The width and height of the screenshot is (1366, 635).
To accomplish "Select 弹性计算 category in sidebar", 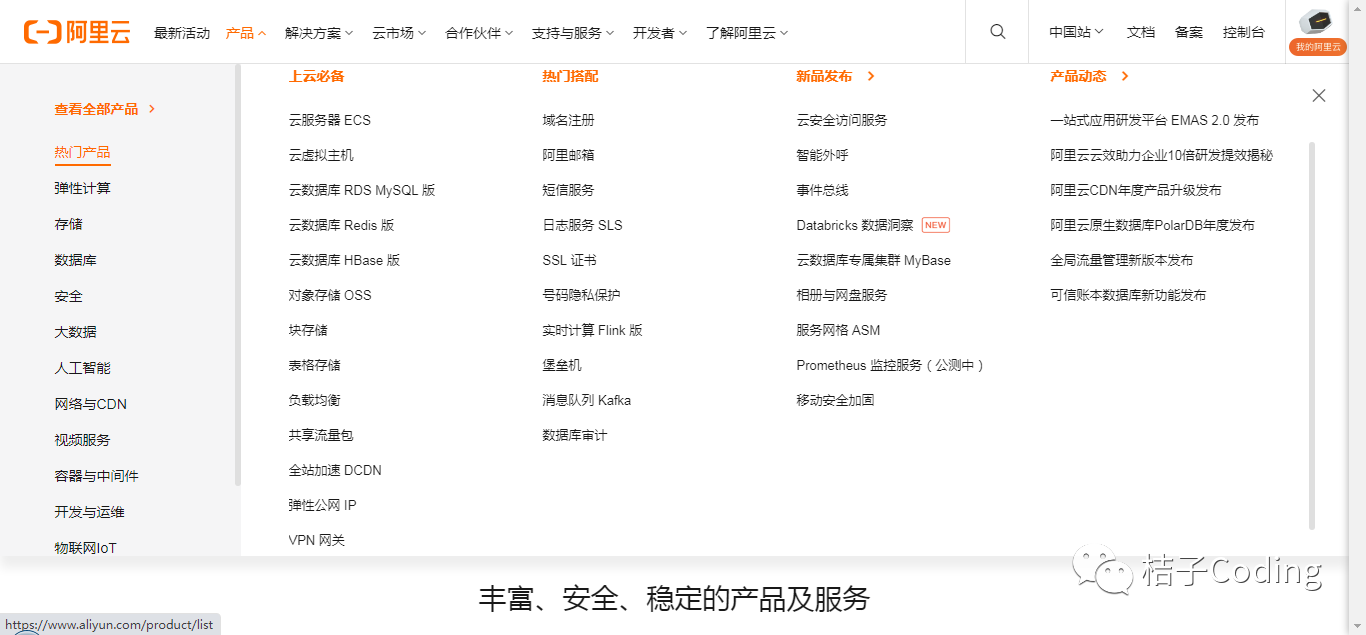I will 82,188.
